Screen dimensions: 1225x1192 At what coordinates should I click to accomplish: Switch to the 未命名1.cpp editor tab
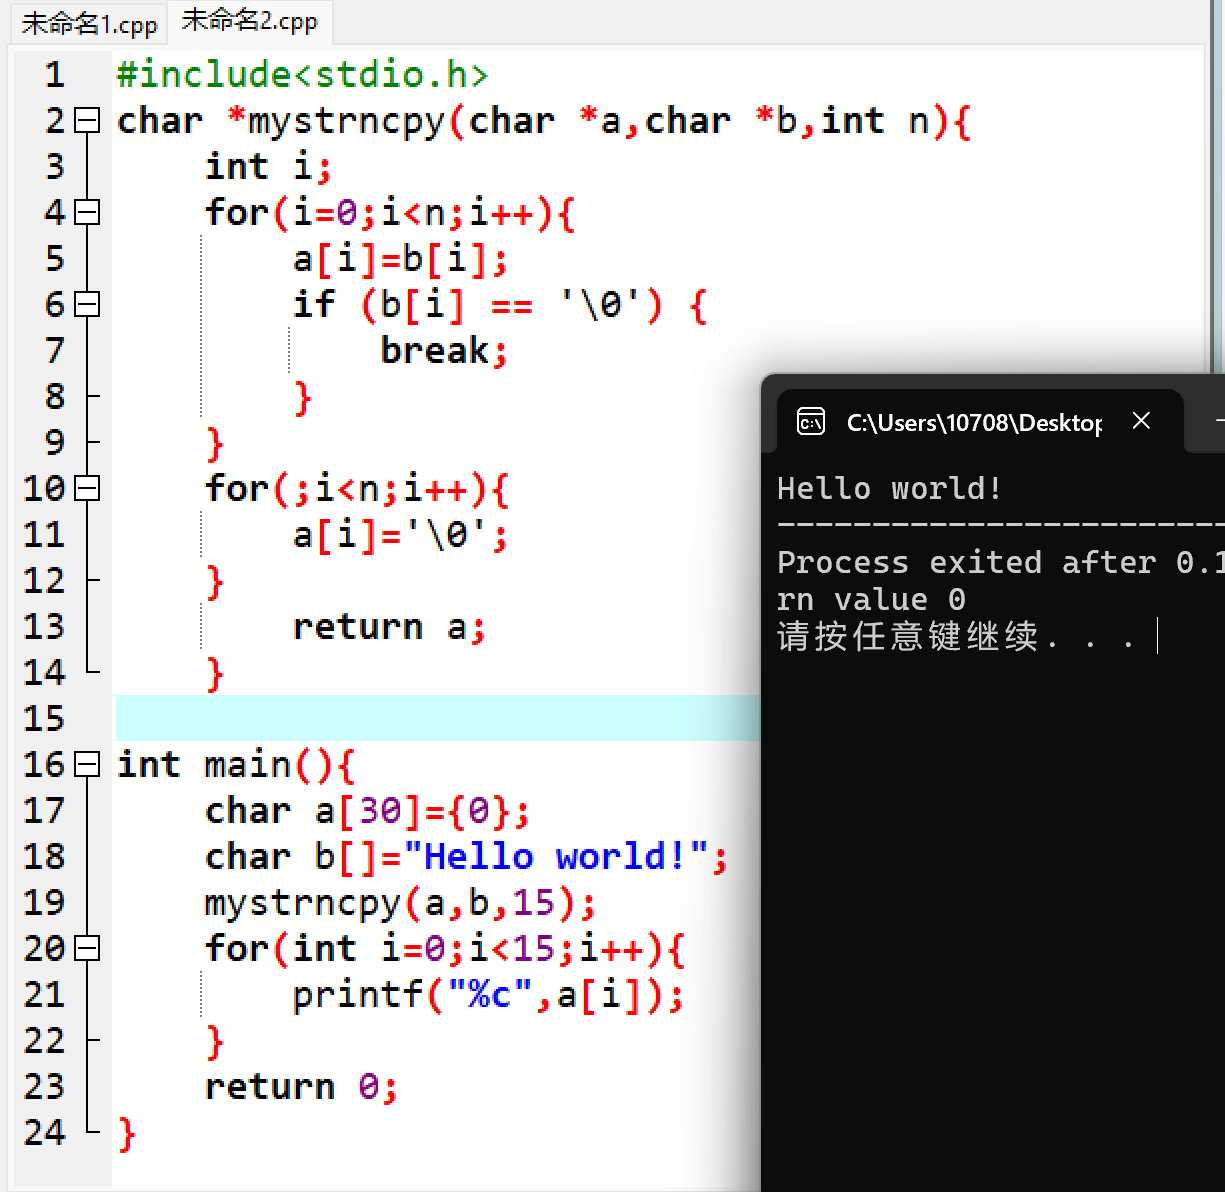89,23
